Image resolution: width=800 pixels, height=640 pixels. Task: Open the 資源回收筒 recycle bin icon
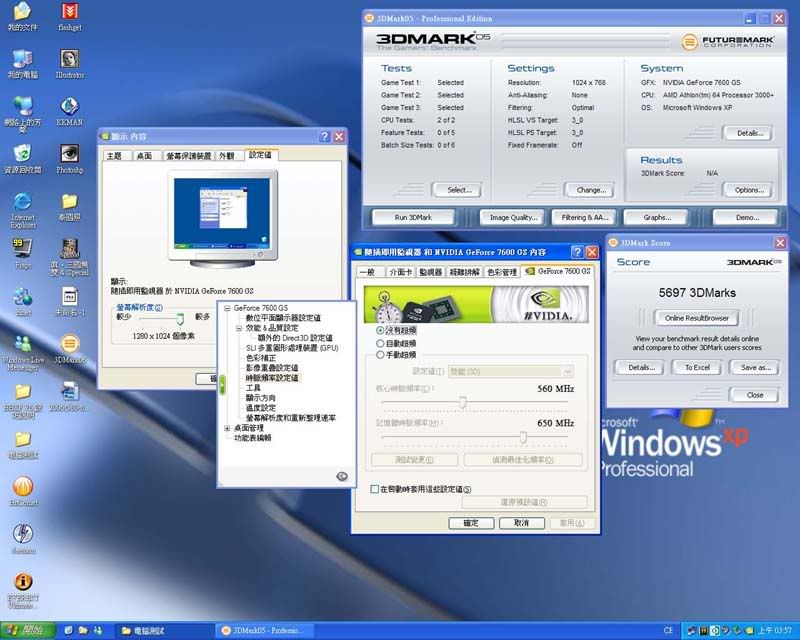(22, 159)
